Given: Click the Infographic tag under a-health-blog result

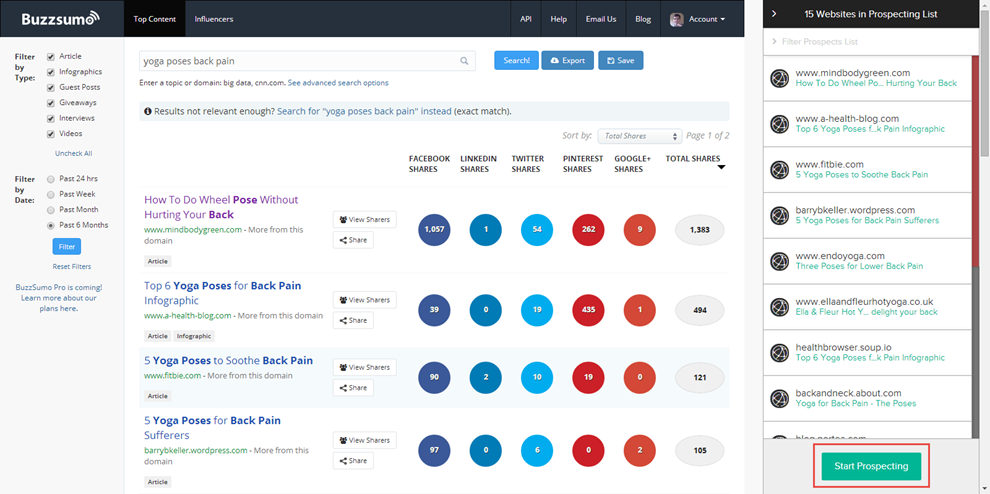Looking at the screenshot, I should 194,336.
